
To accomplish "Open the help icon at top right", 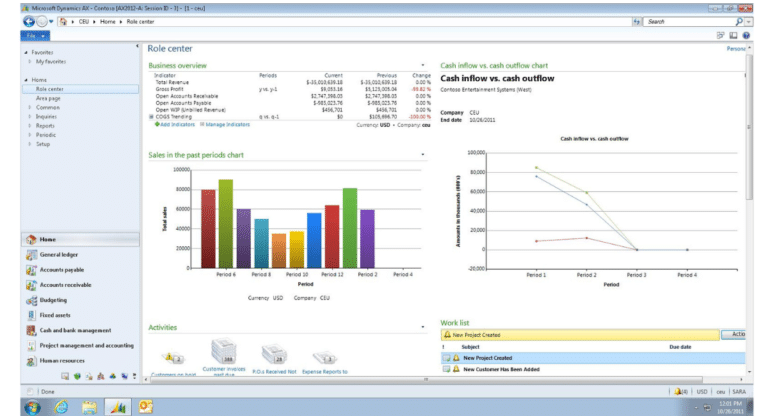I will [746, 35].
